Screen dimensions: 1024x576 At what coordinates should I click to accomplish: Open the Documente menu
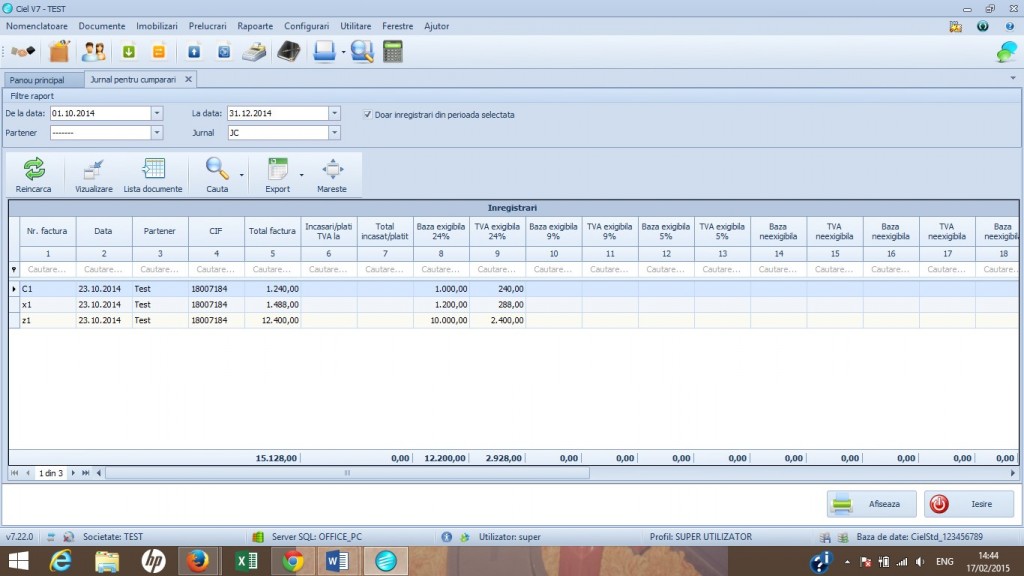pos(102,26)
